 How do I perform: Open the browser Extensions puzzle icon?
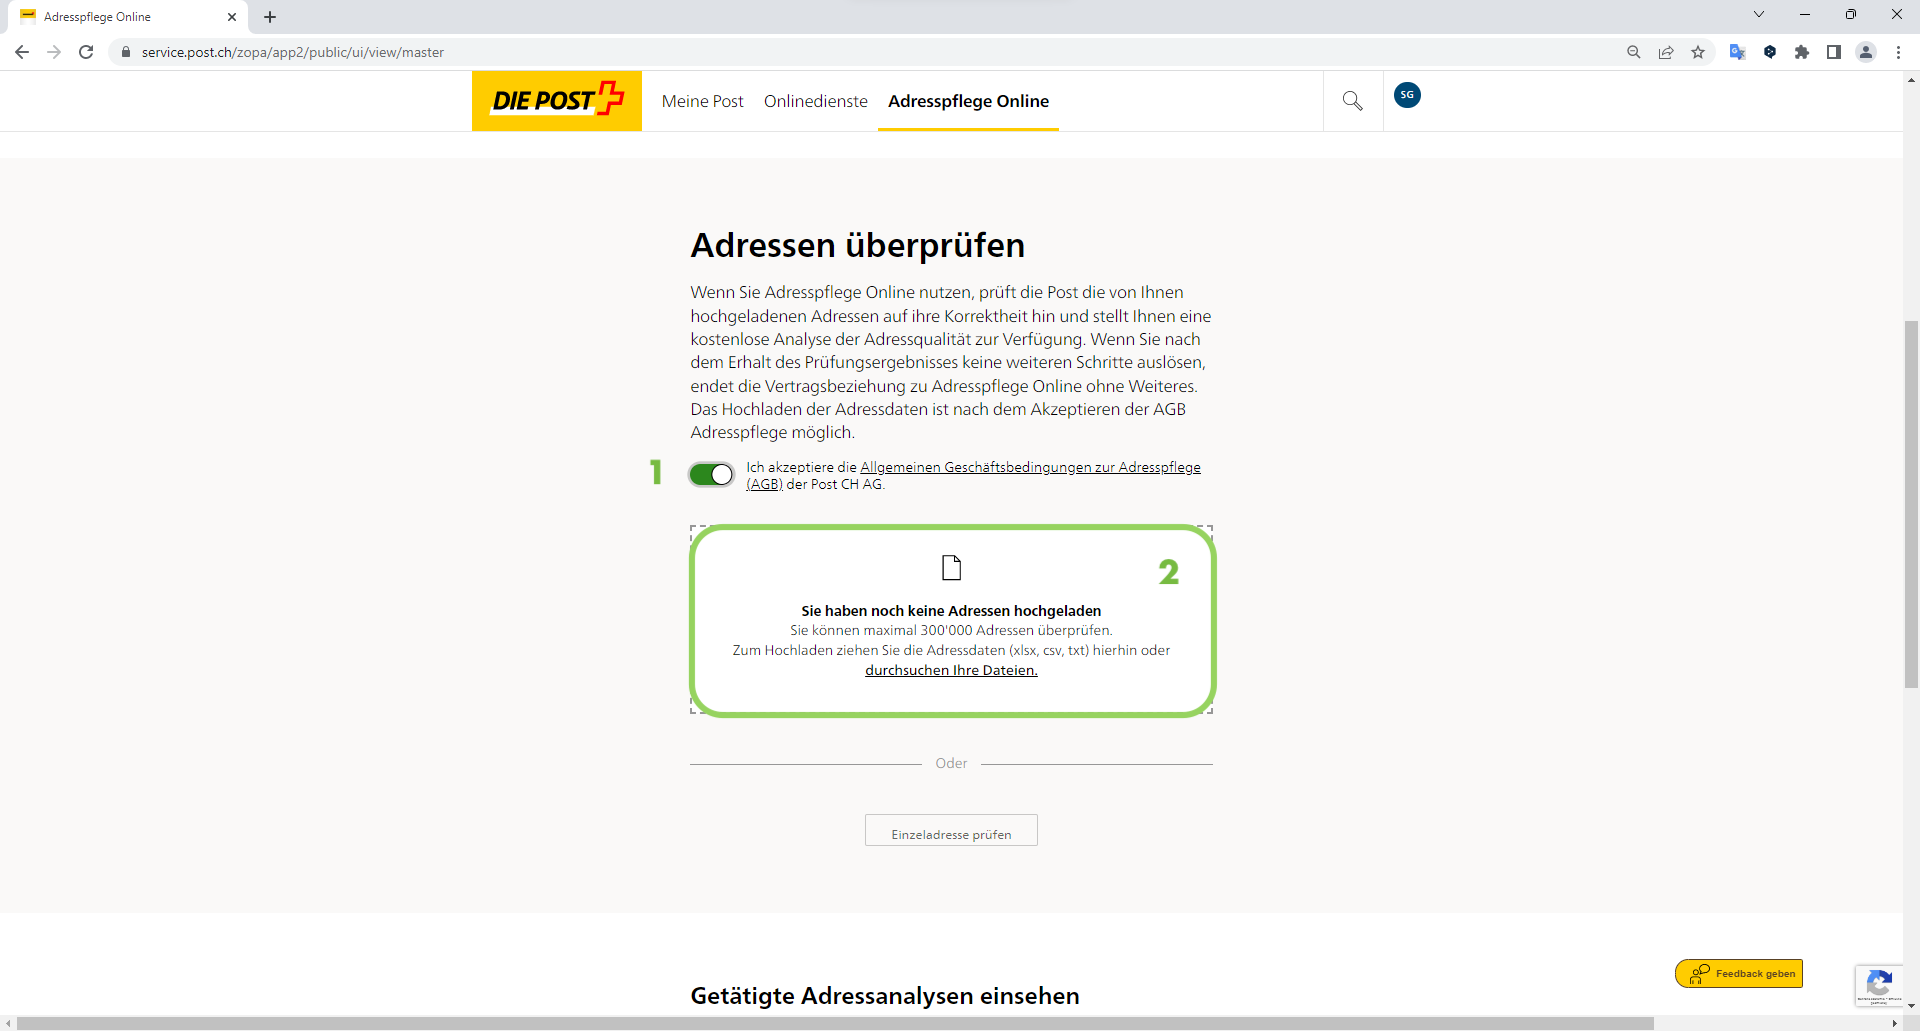click(1803, 52)
